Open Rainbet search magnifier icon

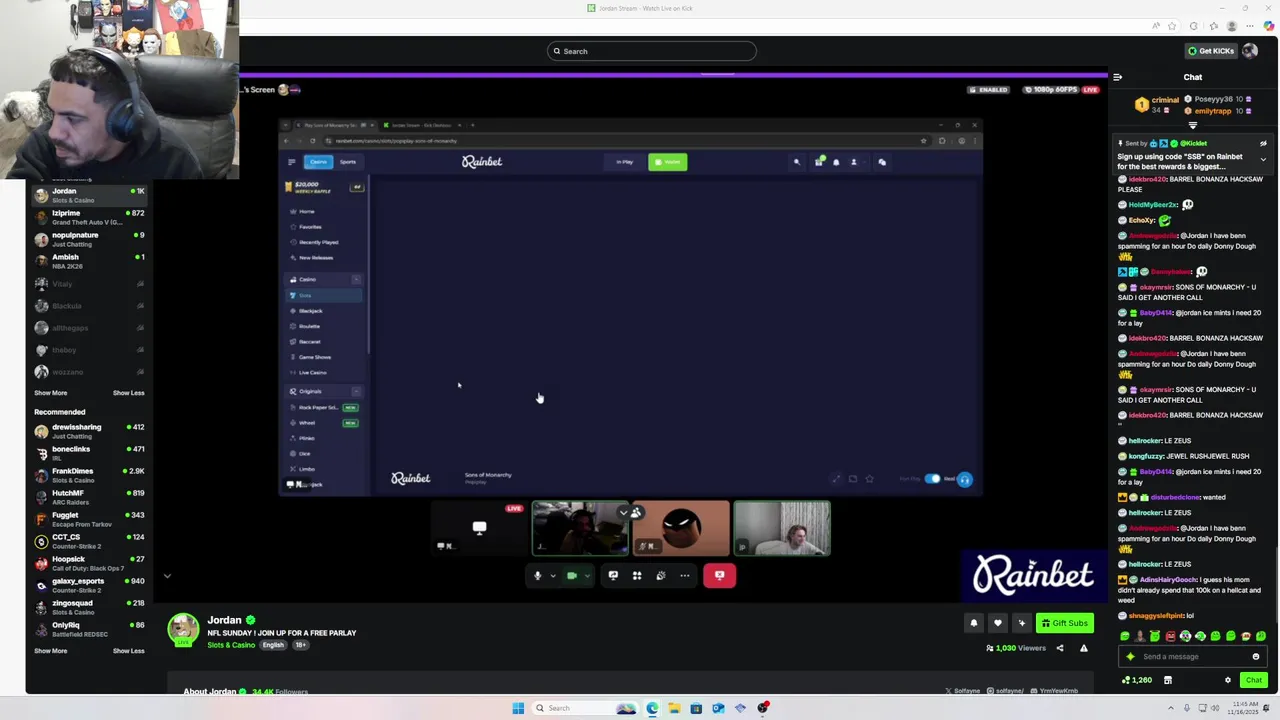[x=797, y=161]
